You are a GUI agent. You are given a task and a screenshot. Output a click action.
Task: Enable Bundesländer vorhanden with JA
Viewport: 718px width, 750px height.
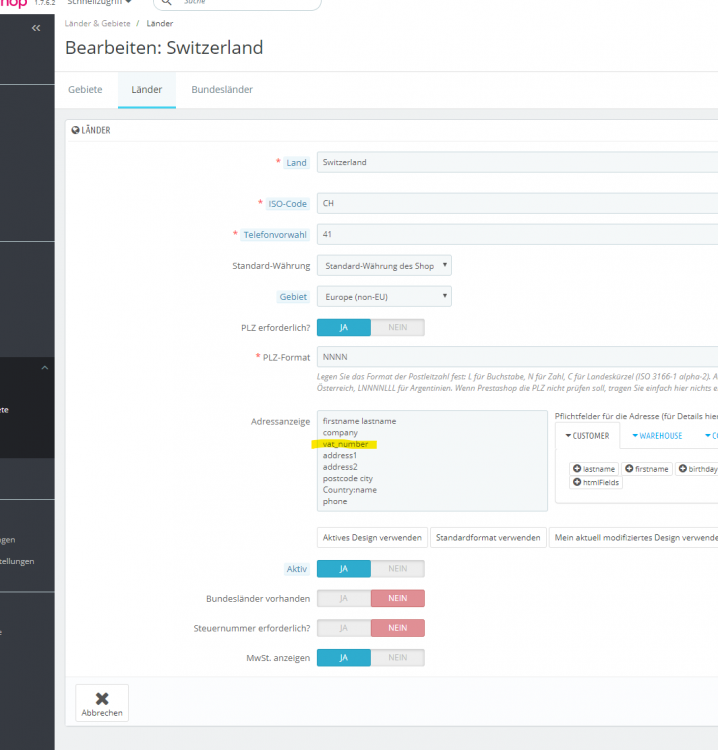click(x=344, y=598)
